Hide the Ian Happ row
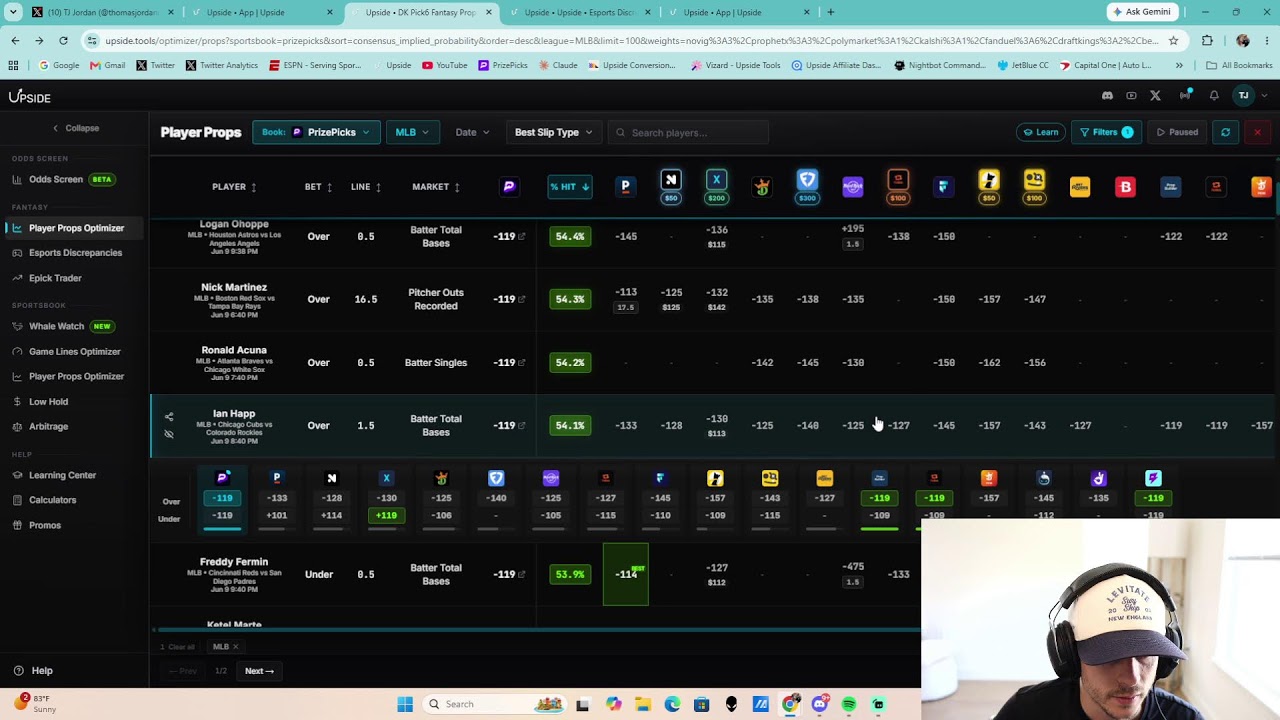The image size is (1280, 720). pyautogui.click(x=169, y=434)
